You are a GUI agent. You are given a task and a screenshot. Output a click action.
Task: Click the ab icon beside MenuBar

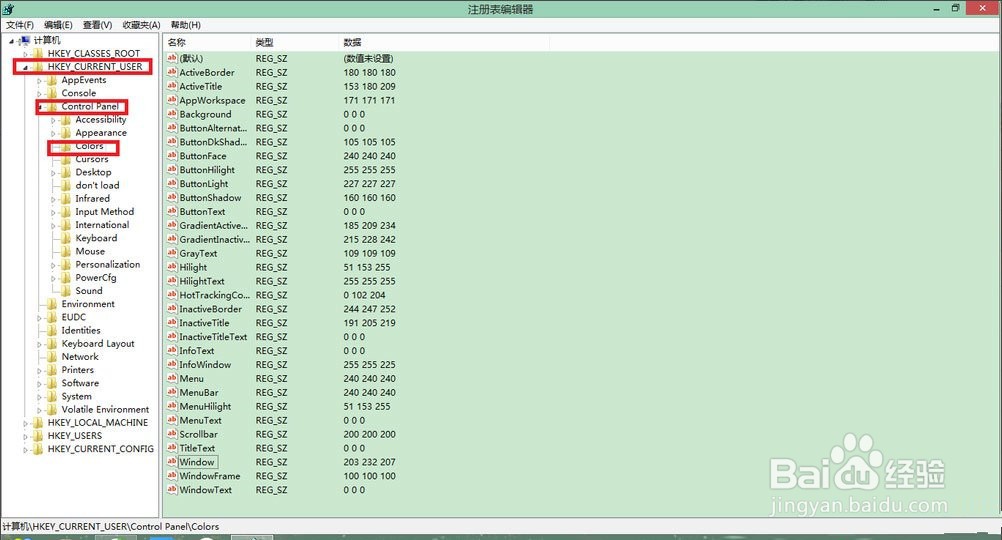pos(172,392)
